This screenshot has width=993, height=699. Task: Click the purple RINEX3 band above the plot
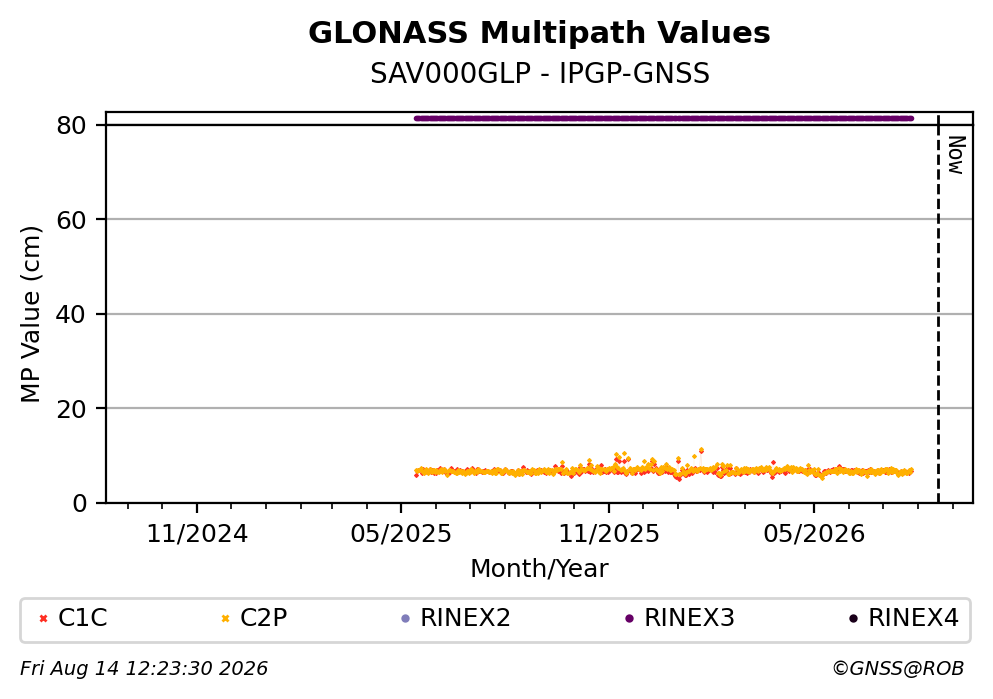664,118
